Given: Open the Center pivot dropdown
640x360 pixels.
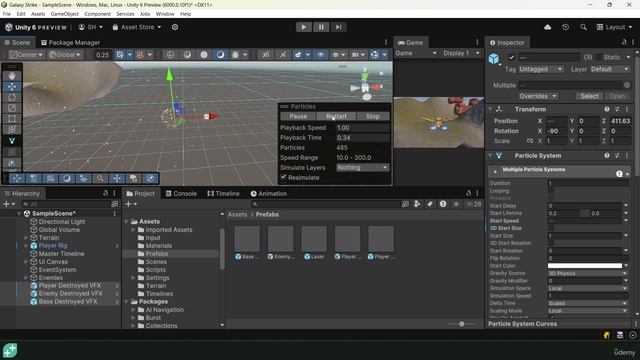Looking at the screenshot, I should [26, 54].
